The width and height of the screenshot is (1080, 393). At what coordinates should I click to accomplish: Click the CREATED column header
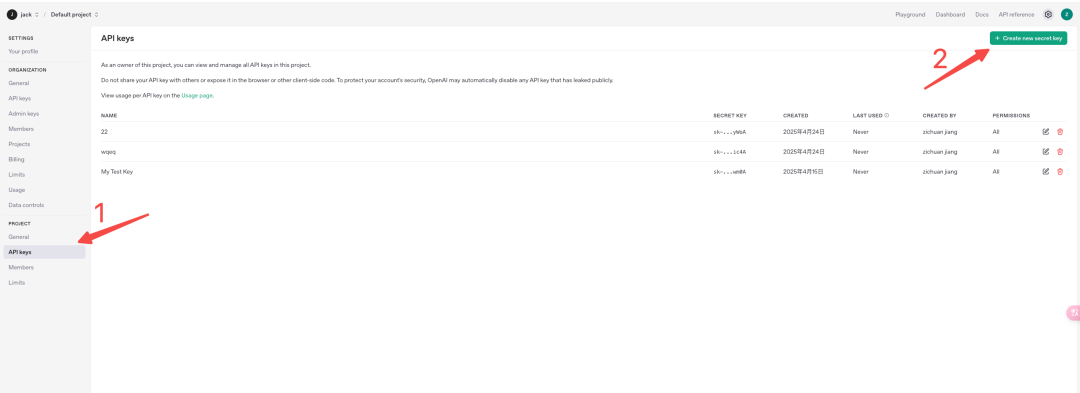coord(796,116)
